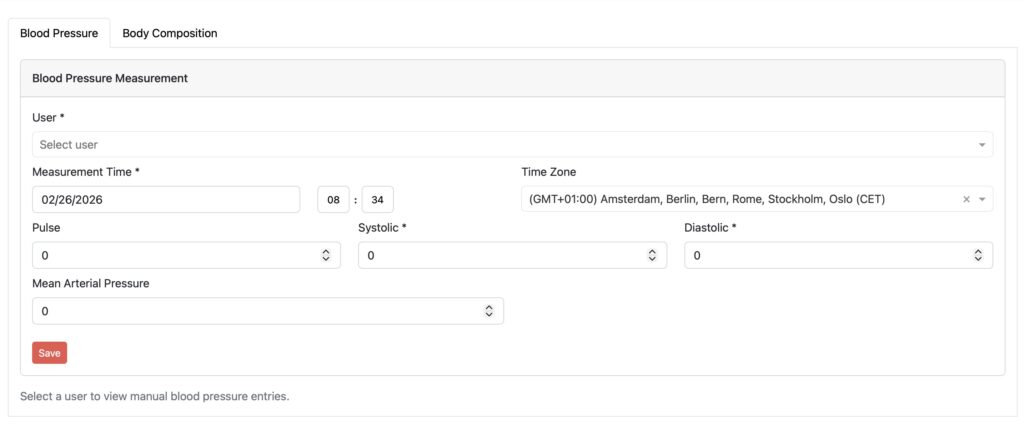
Task: Click the Pulse spinner arrows
Action: (326, 256)
